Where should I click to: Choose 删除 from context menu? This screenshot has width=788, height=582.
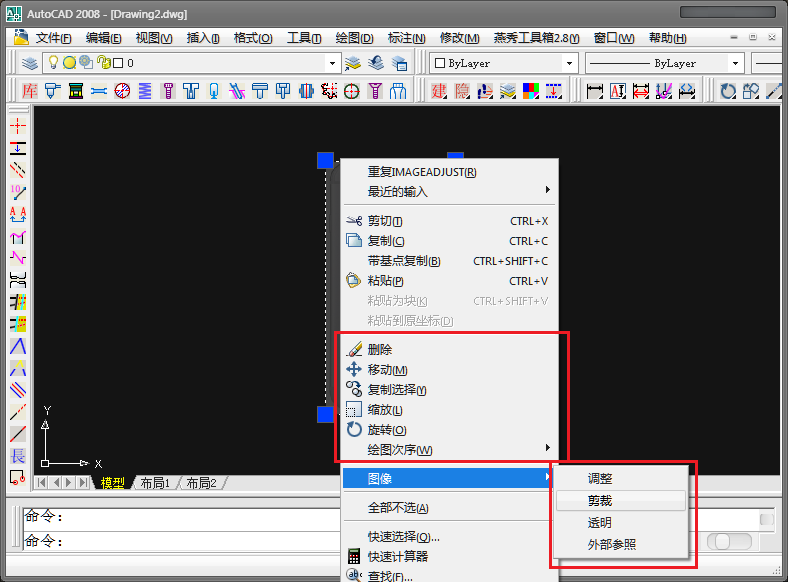click(450, 349)
